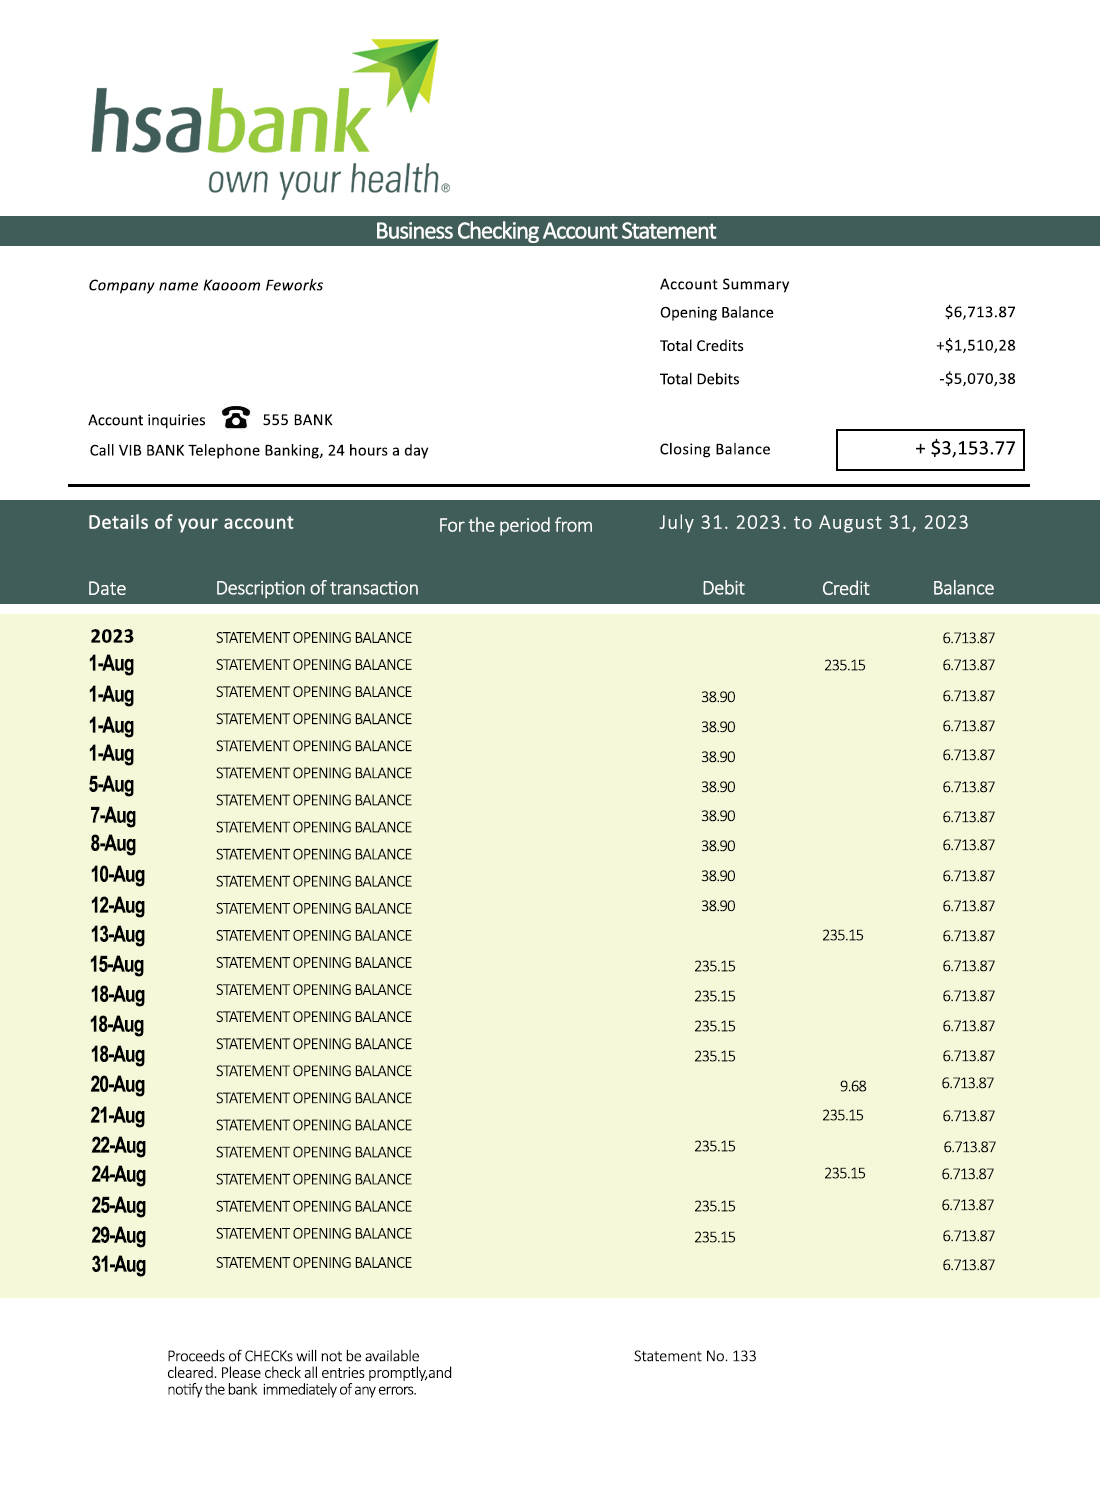Select the Statement No. 133 label
The height and width of the screenshot is (1510, 1100).
(x=694, y=1356)
